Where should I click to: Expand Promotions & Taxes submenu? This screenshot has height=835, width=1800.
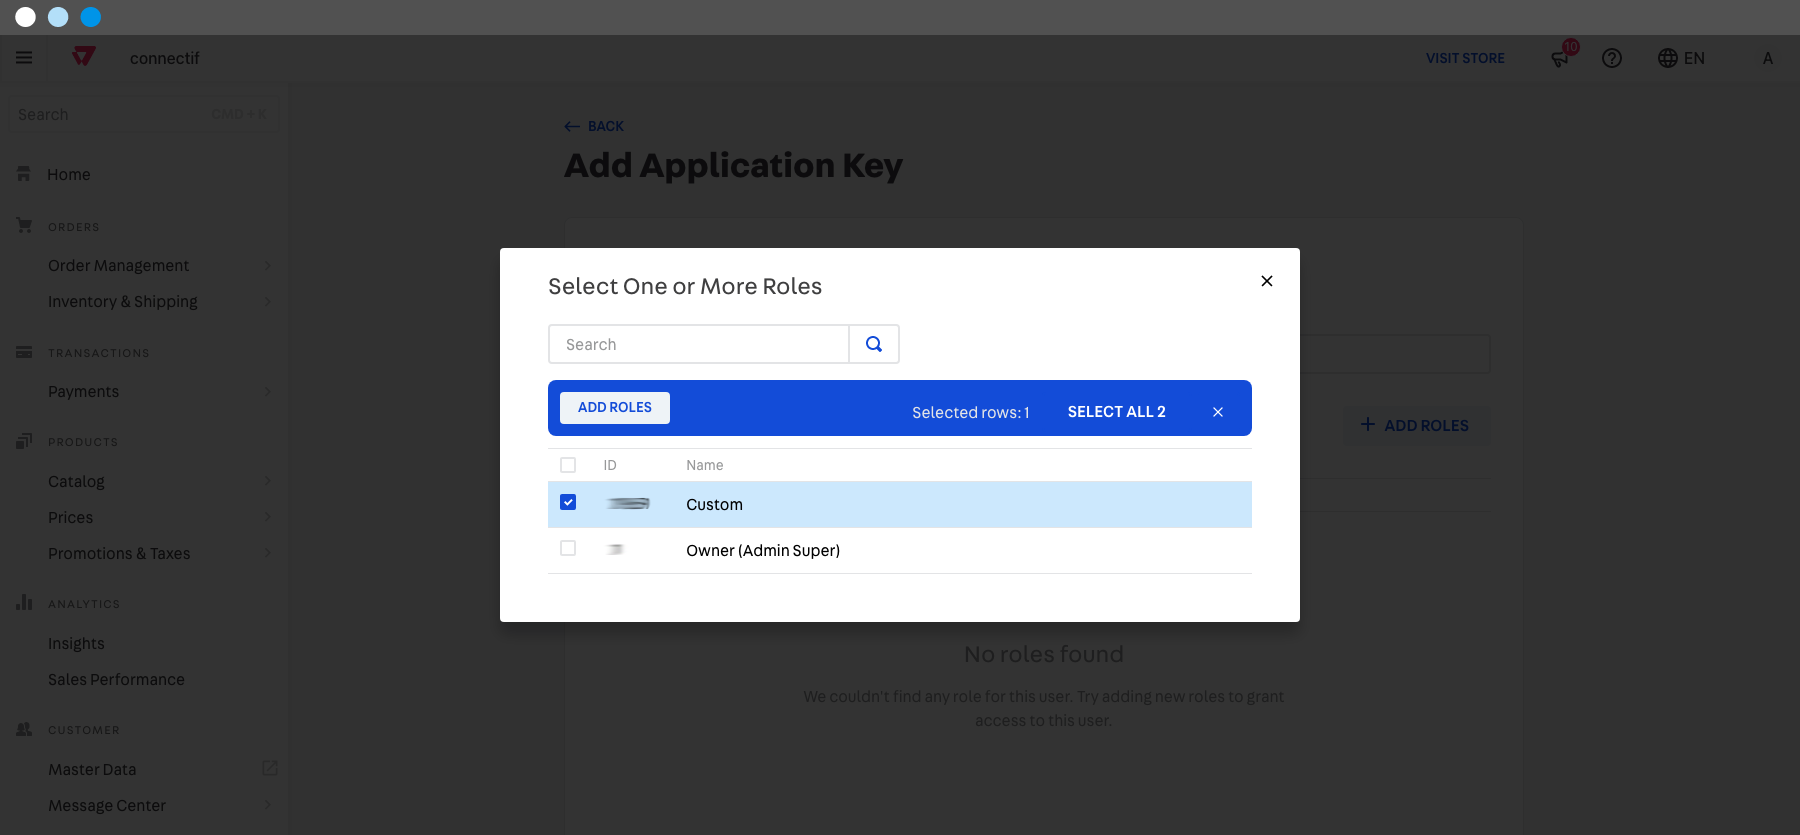tap(268, 553)
